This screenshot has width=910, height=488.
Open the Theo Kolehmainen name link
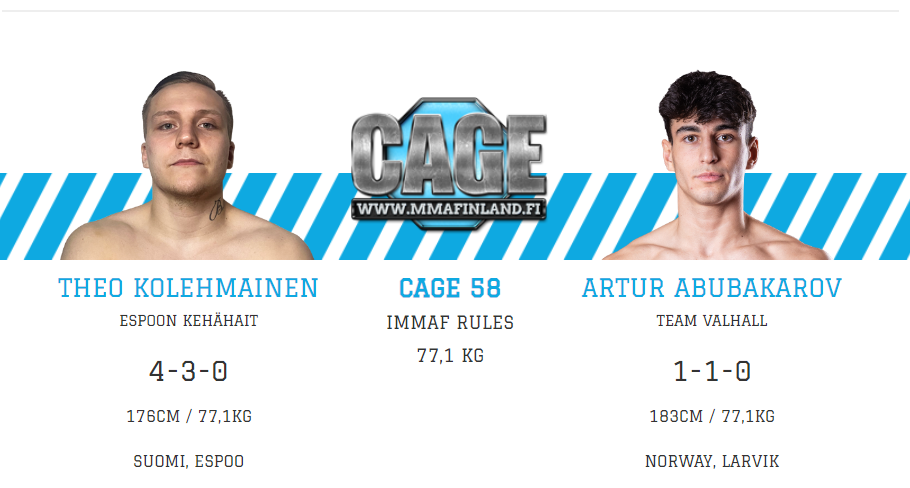(x=188, y=288)
